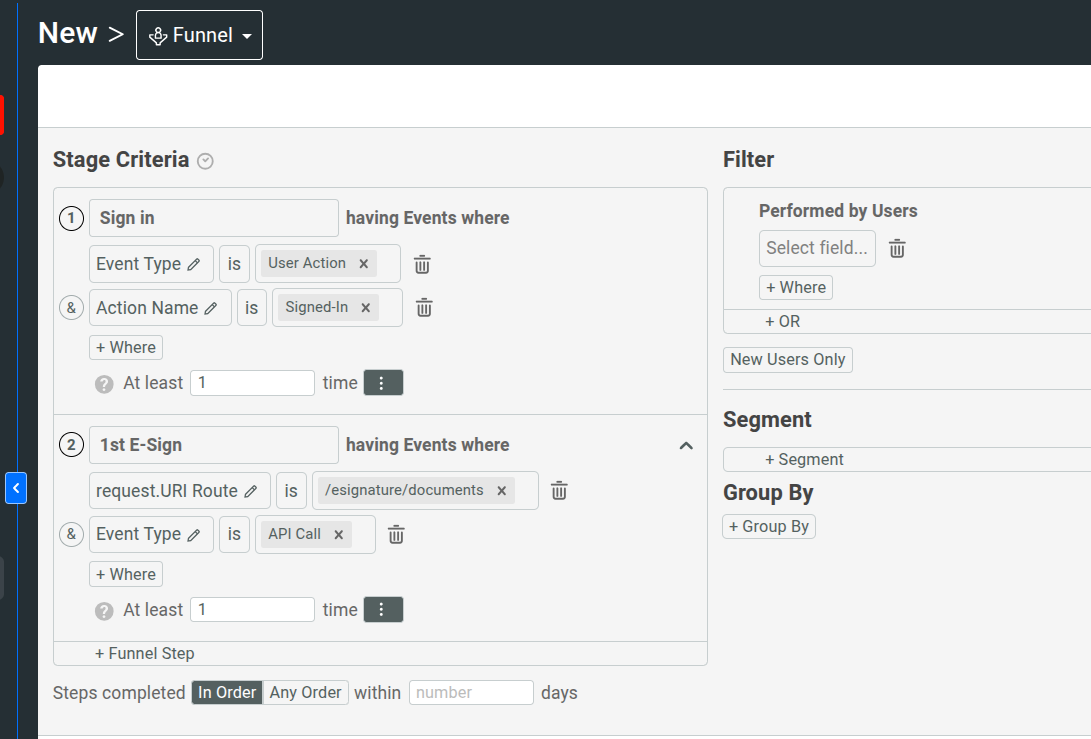Add a Where clause under Performed by Users
Image resolution: width=1091 pixels, height=739 pixels.
pyautogui.click(x=795, y=287)
